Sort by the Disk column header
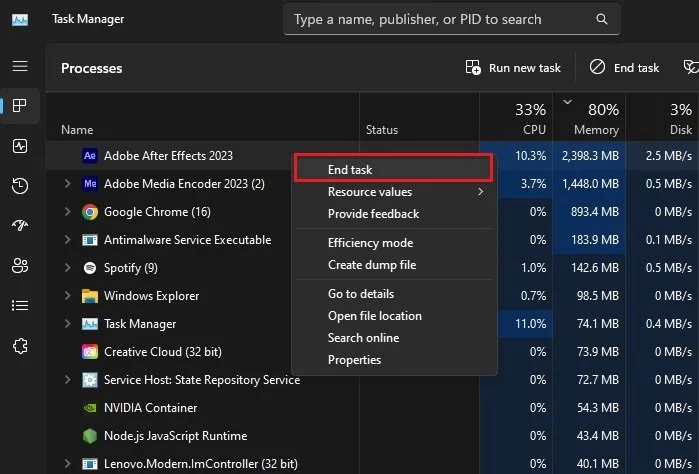699x474 pixels. pos(662,117)
